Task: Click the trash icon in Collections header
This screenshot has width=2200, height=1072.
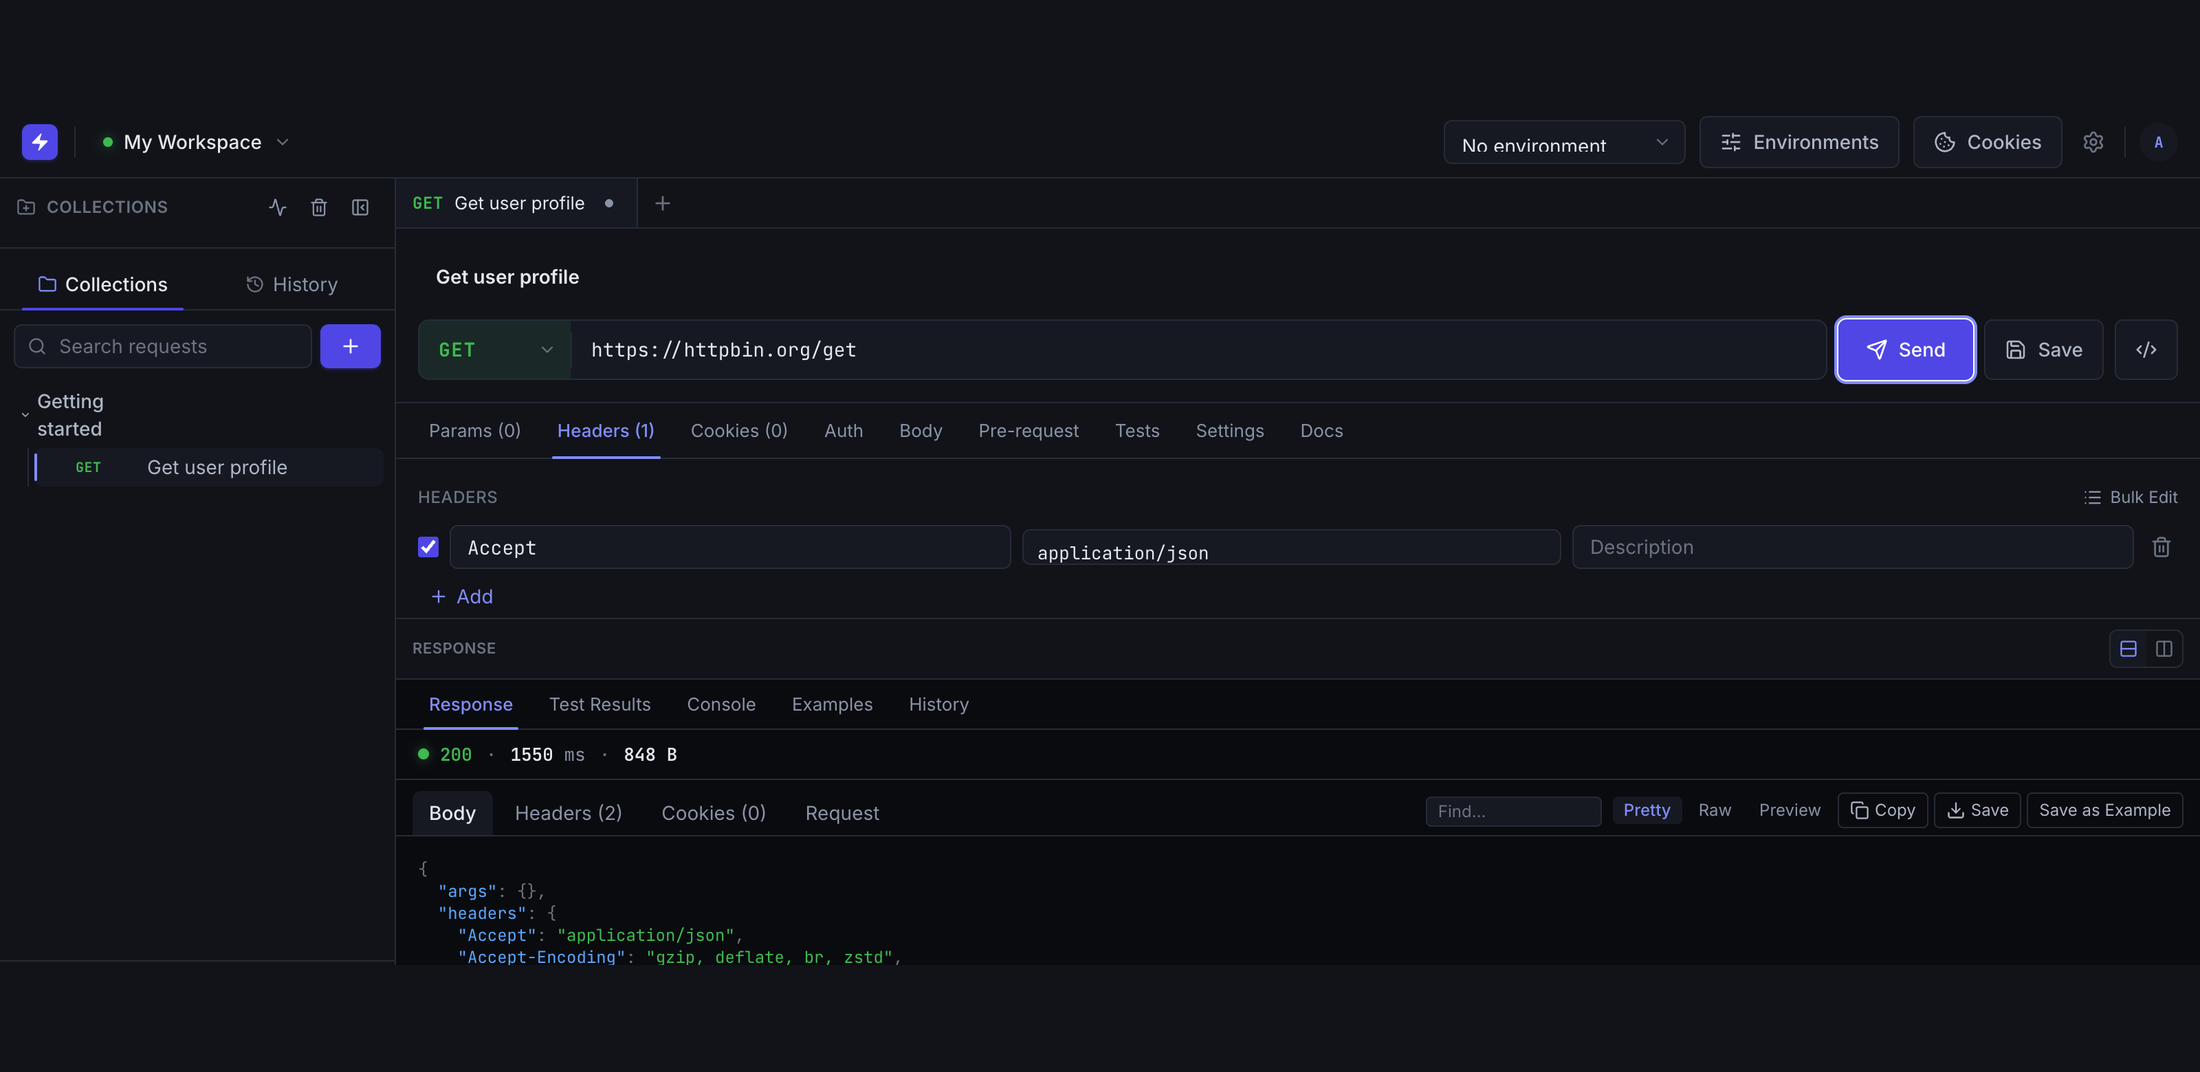Action: pyautogui.click(x=319, y=207)
